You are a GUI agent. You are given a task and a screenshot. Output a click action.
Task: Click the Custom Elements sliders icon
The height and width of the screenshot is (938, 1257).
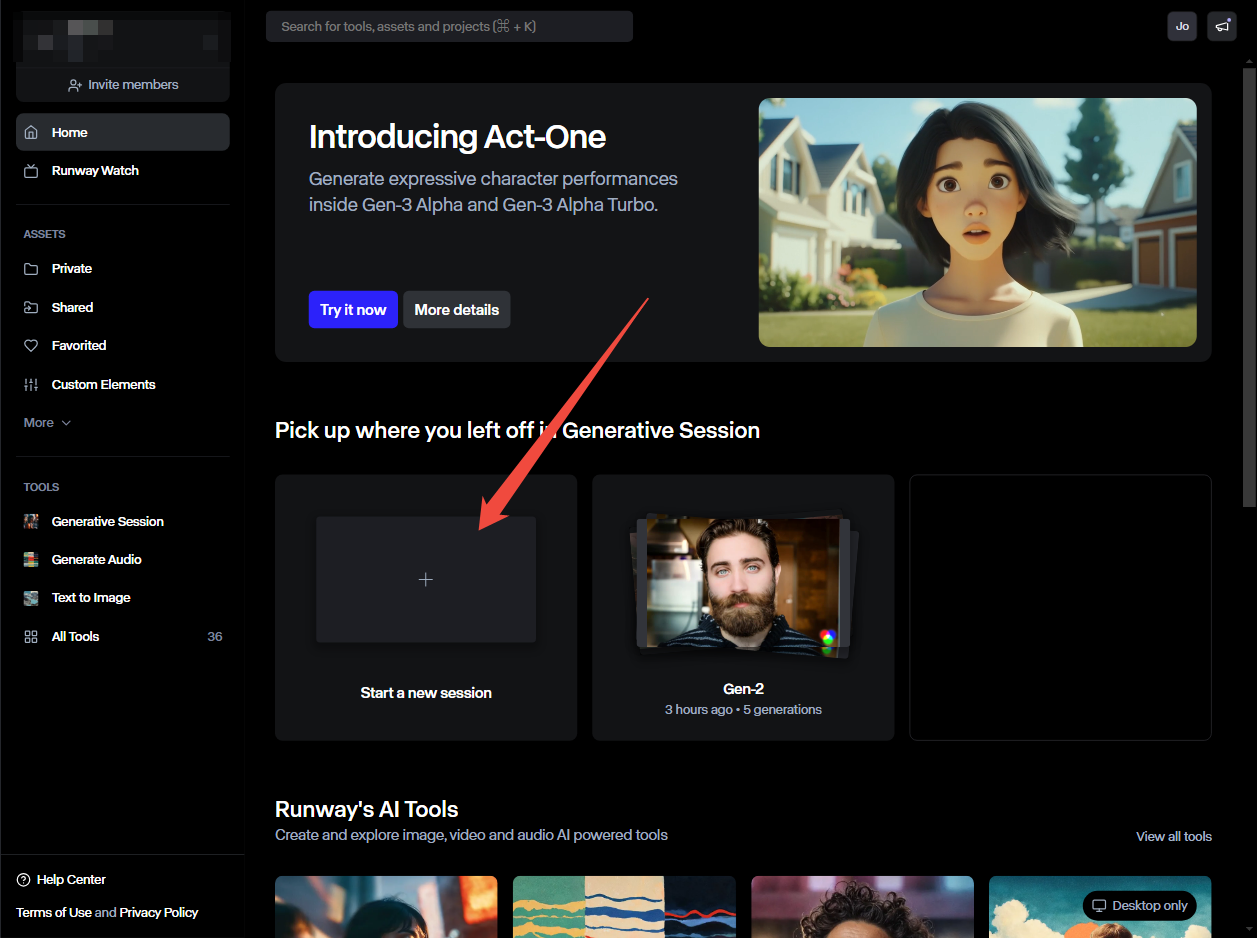coord(31,385)
